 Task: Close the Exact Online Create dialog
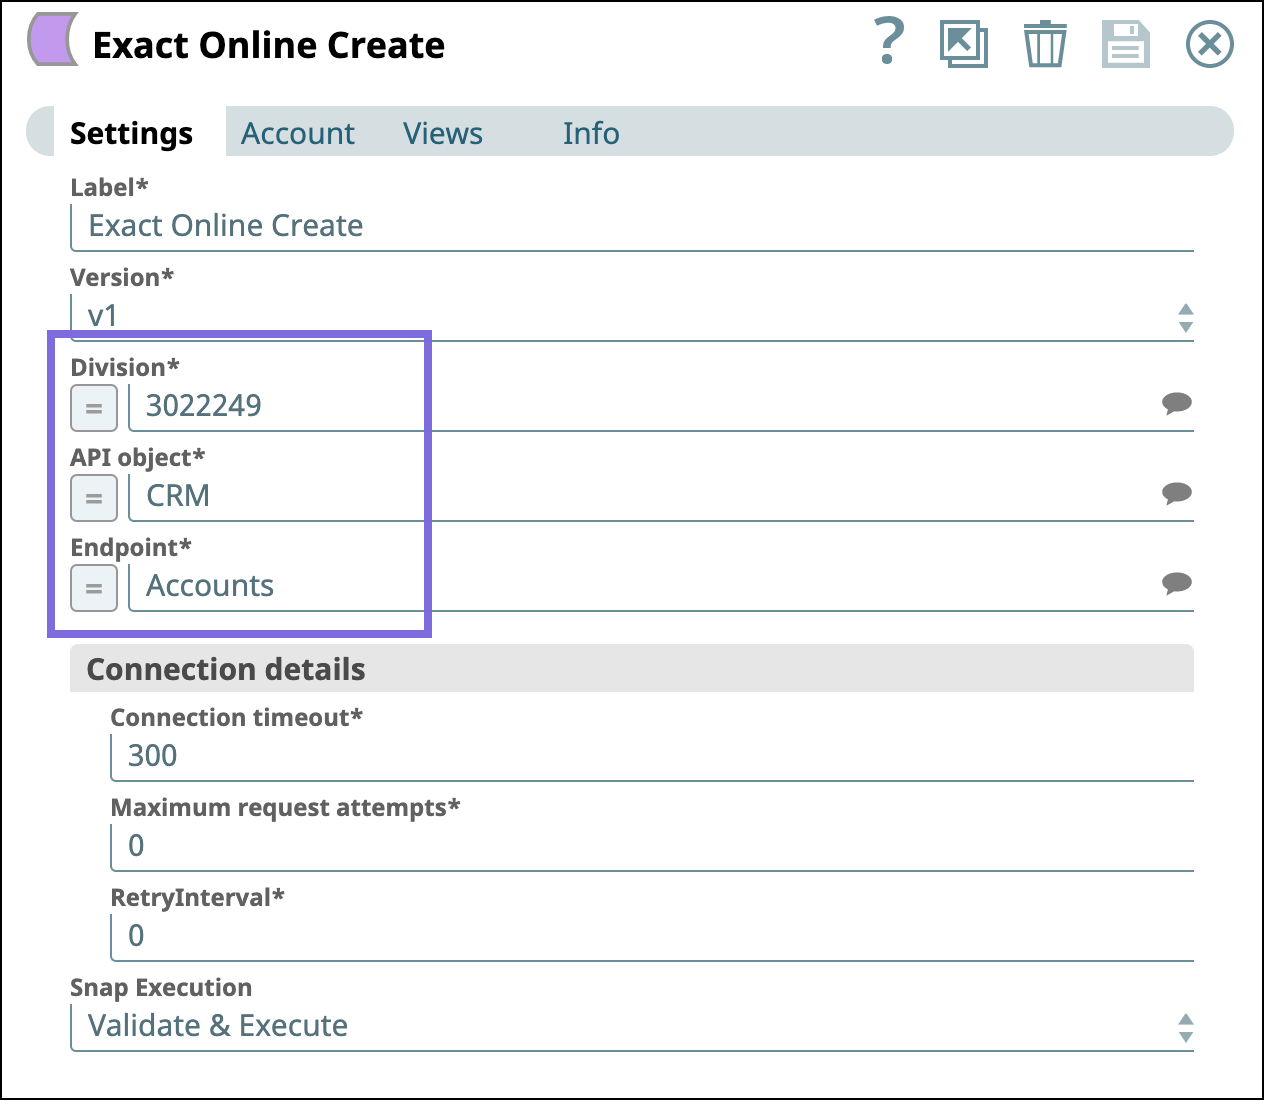tap(1210, 44)
